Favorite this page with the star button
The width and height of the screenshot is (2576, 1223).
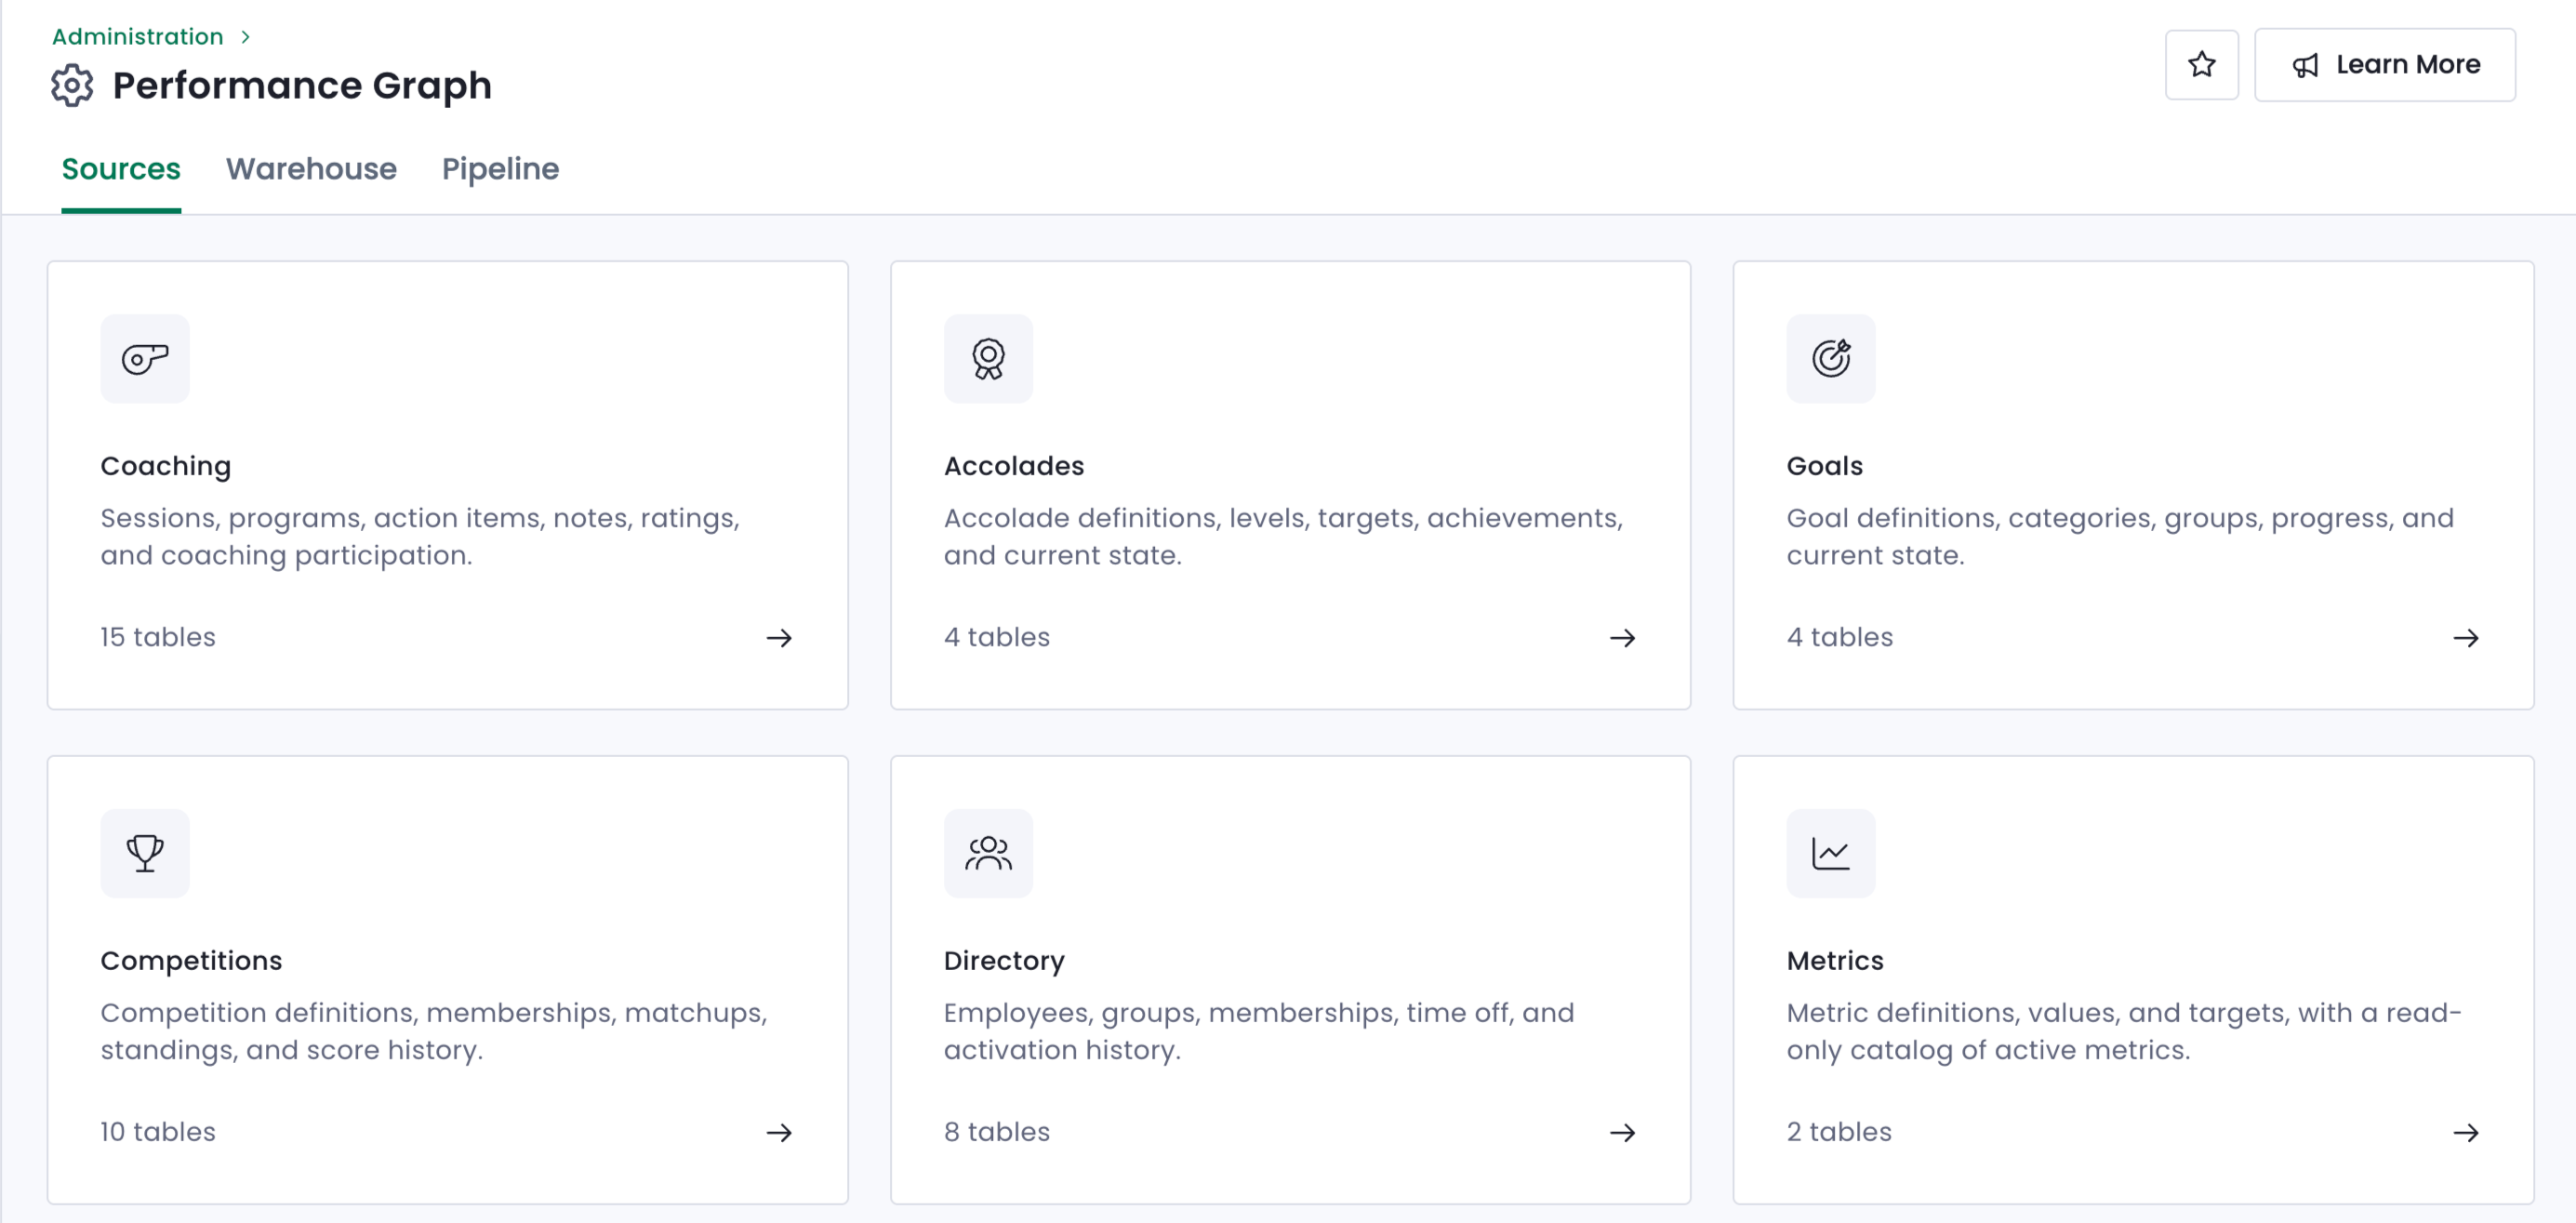point(2201,65)
